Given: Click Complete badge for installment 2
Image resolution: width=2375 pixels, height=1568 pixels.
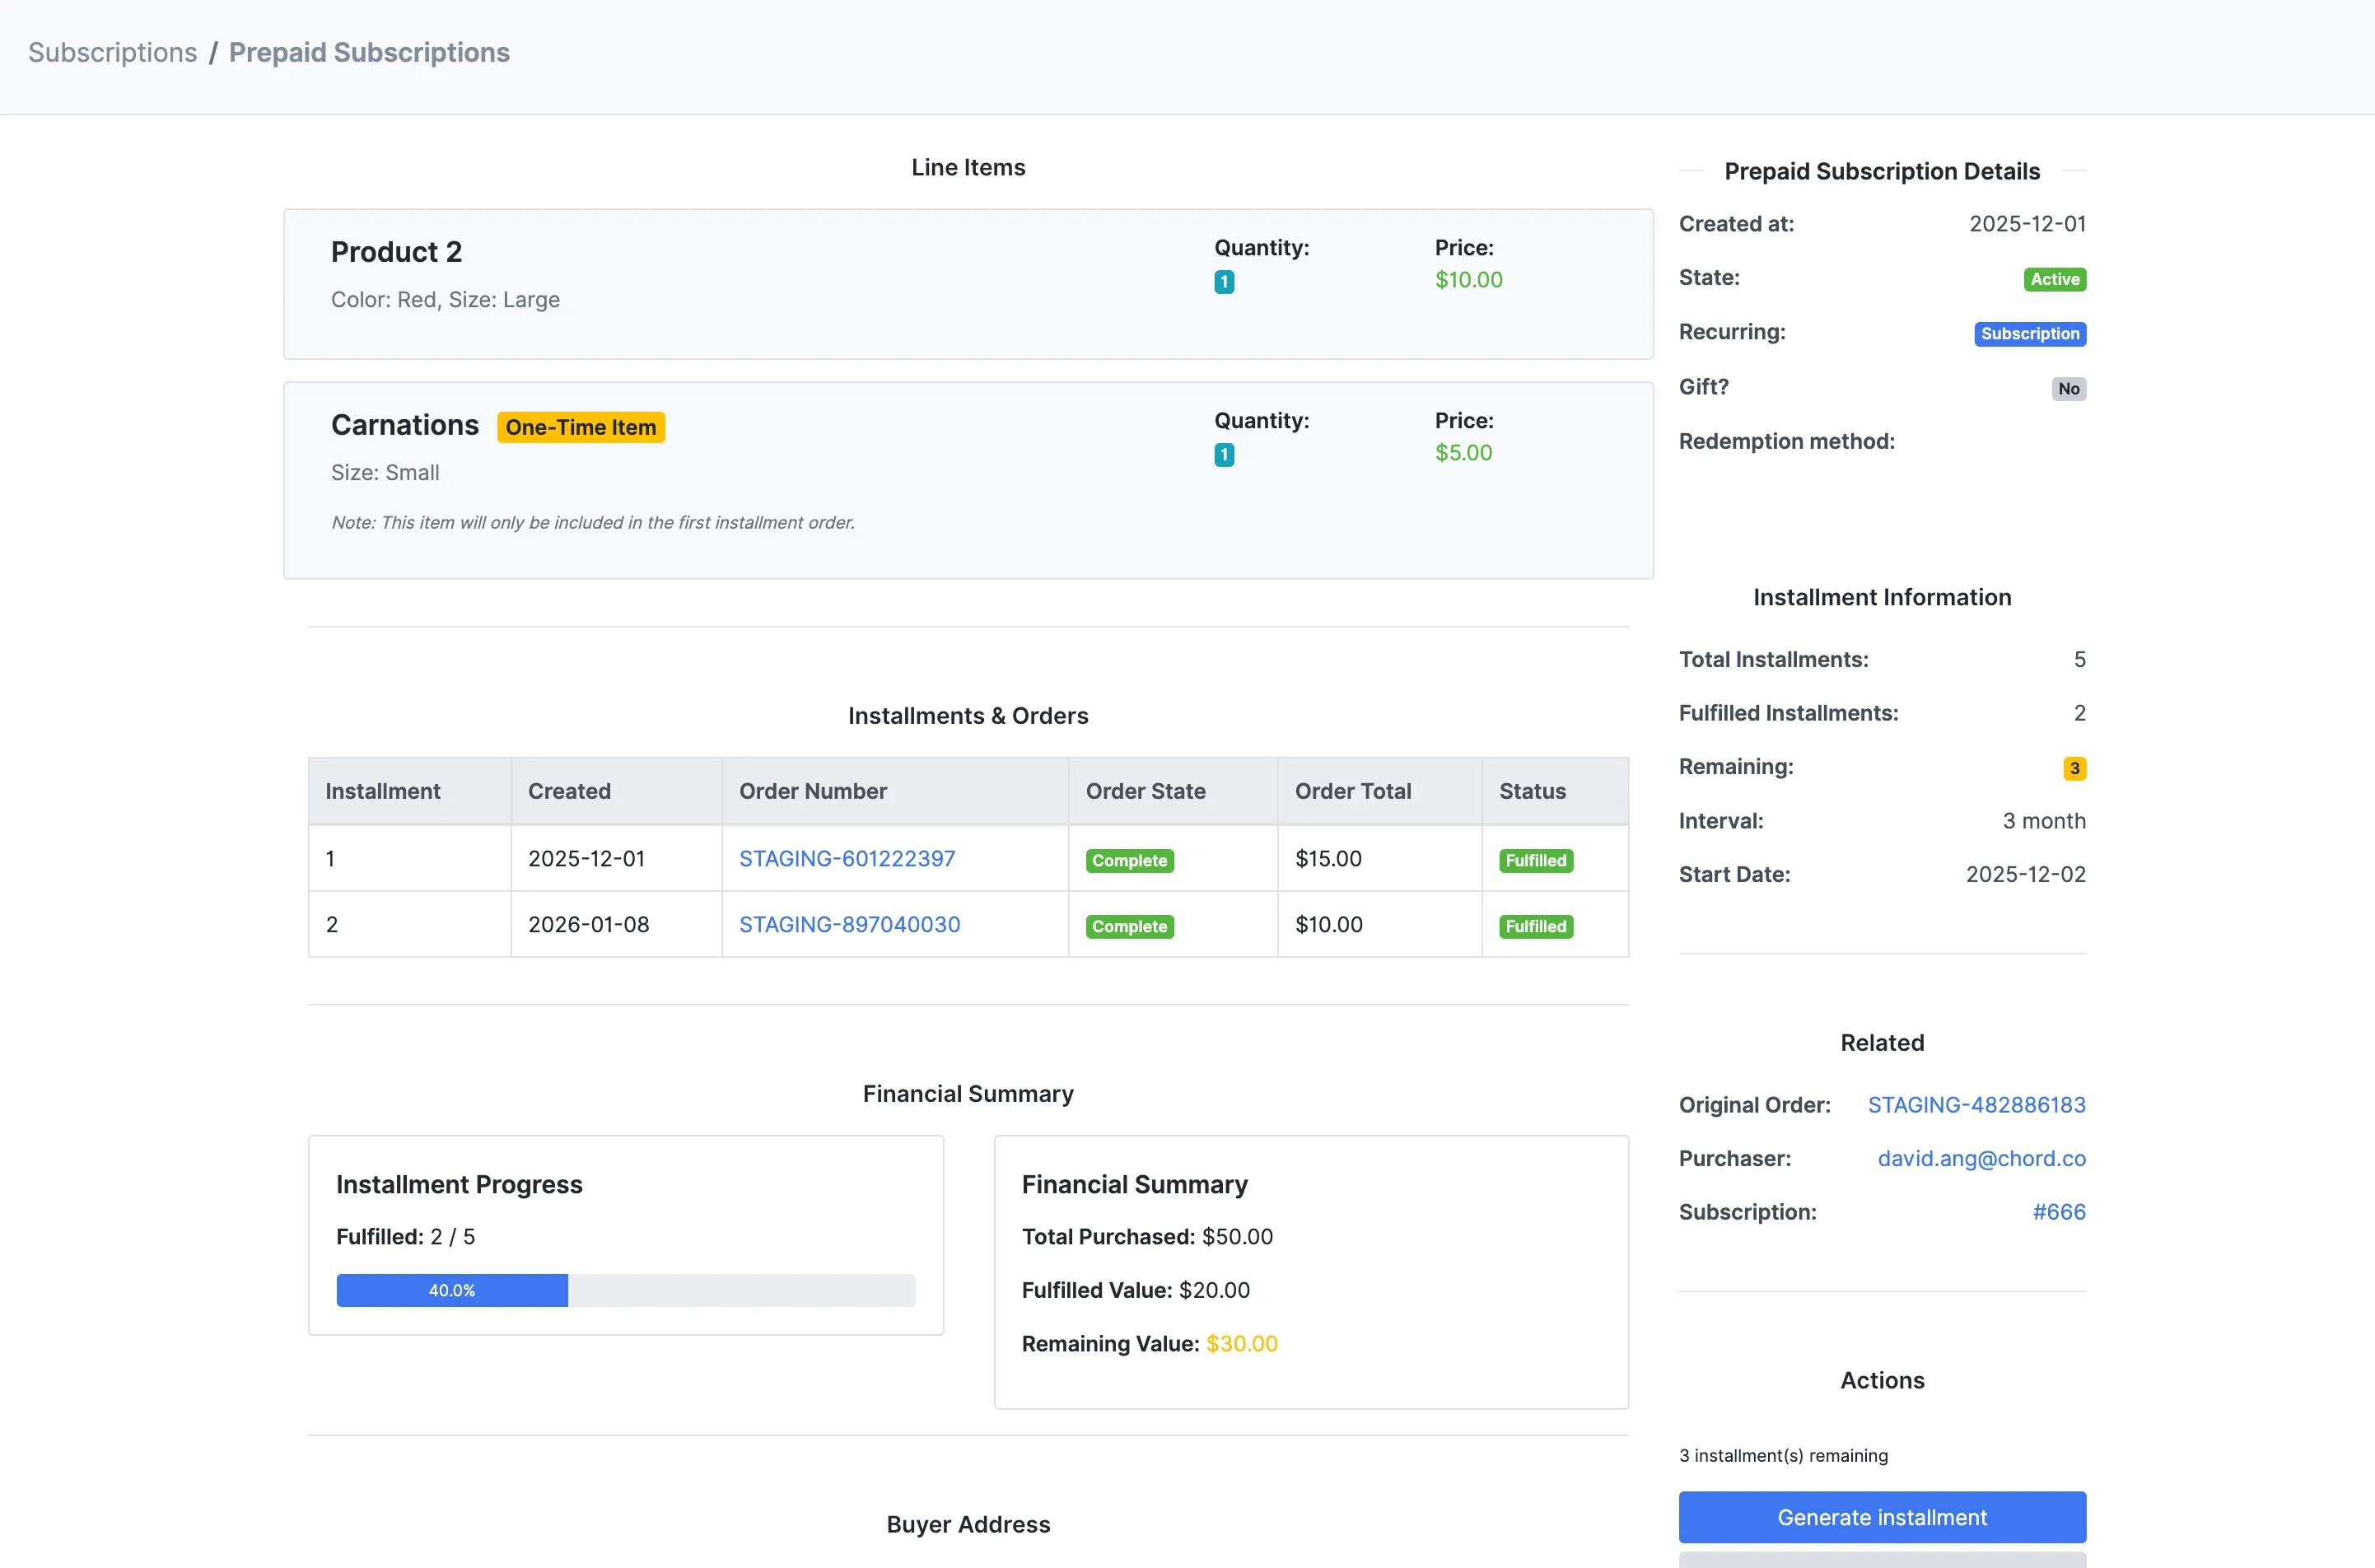Looking at the screenshot, I should coord(1129,926).
